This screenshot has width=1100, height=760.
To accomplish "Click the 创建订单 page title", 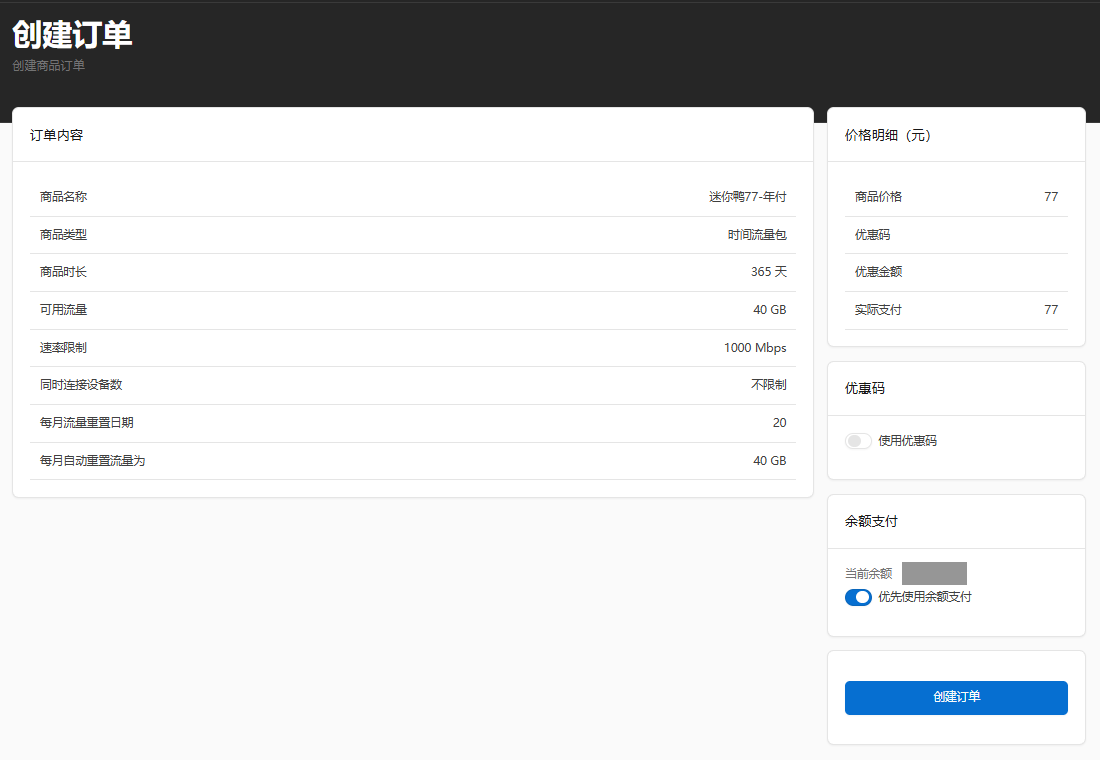I will pyautogui.click(x=72, y=34).
